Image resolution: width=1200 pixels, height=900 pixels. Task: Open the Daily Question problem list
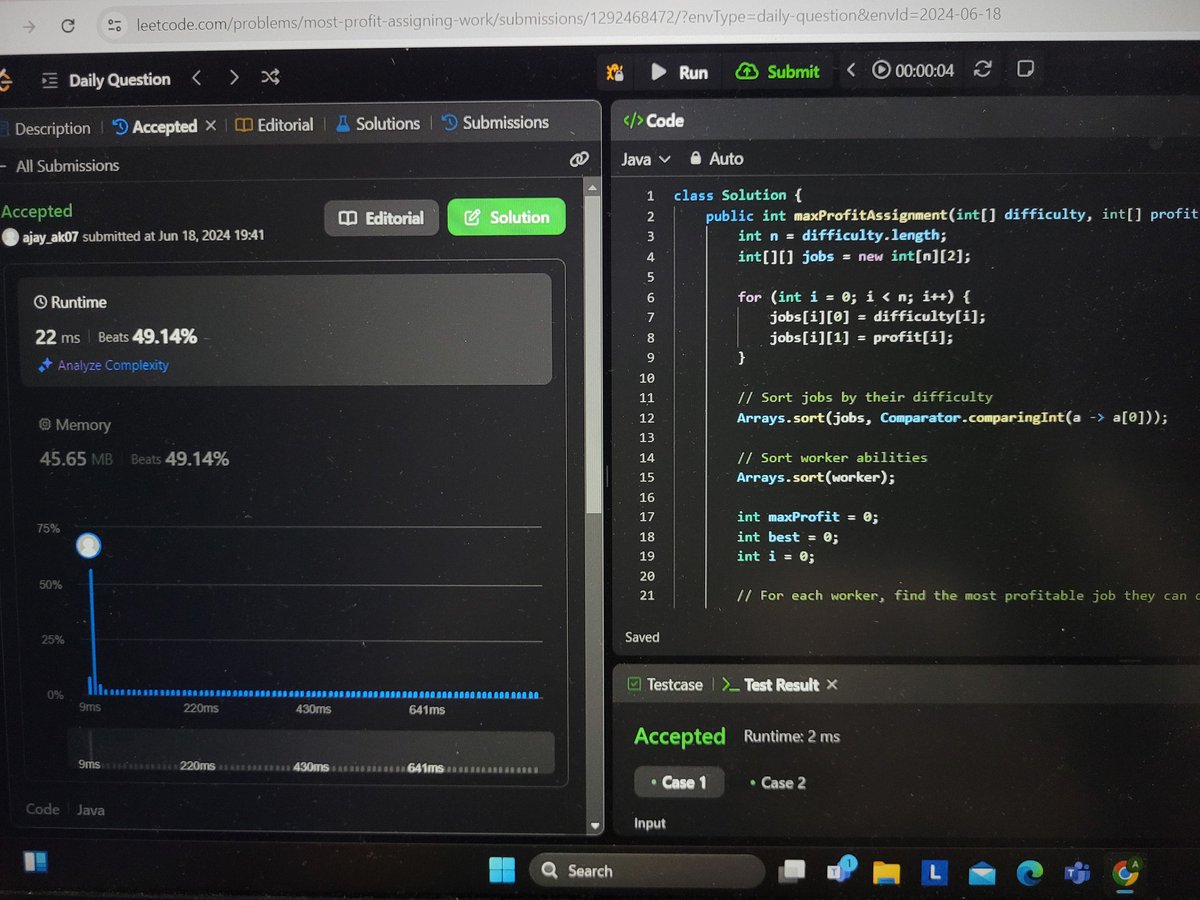[107, 80]
